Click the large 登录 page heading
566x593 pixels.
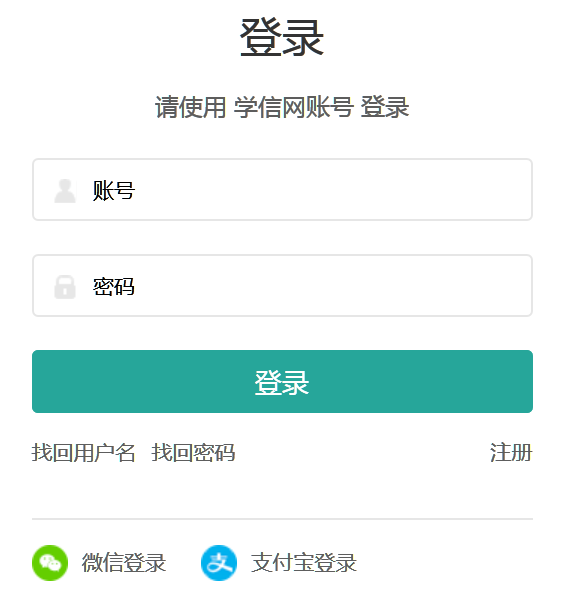click(x=282, y=38)
